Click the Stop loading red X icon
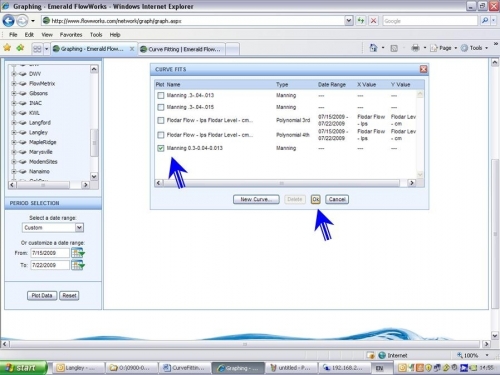 click(x=373, y=21)
